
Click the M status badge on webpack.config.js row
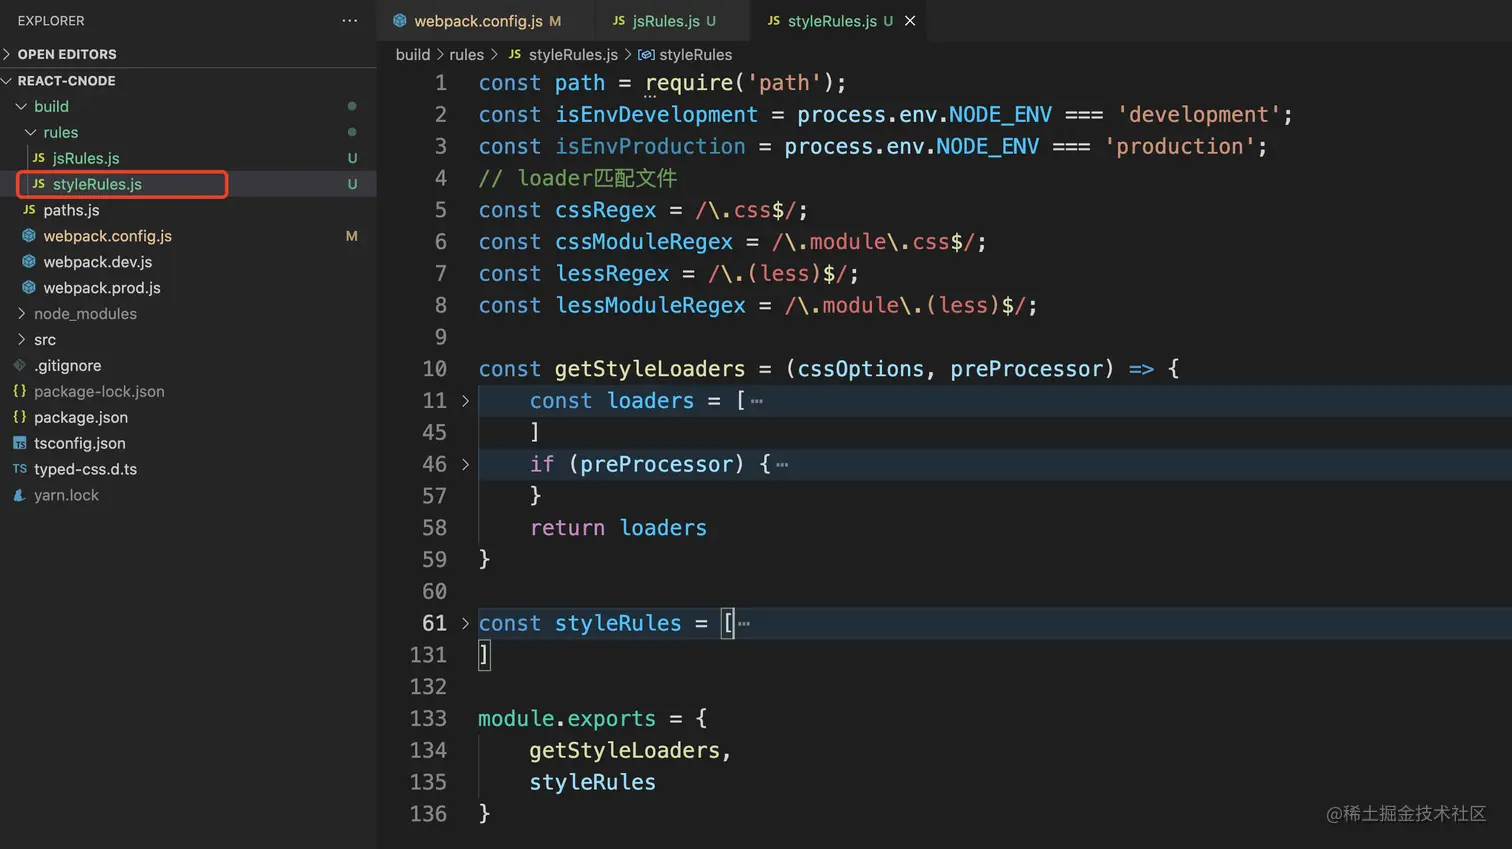click(x=351, y=236)
